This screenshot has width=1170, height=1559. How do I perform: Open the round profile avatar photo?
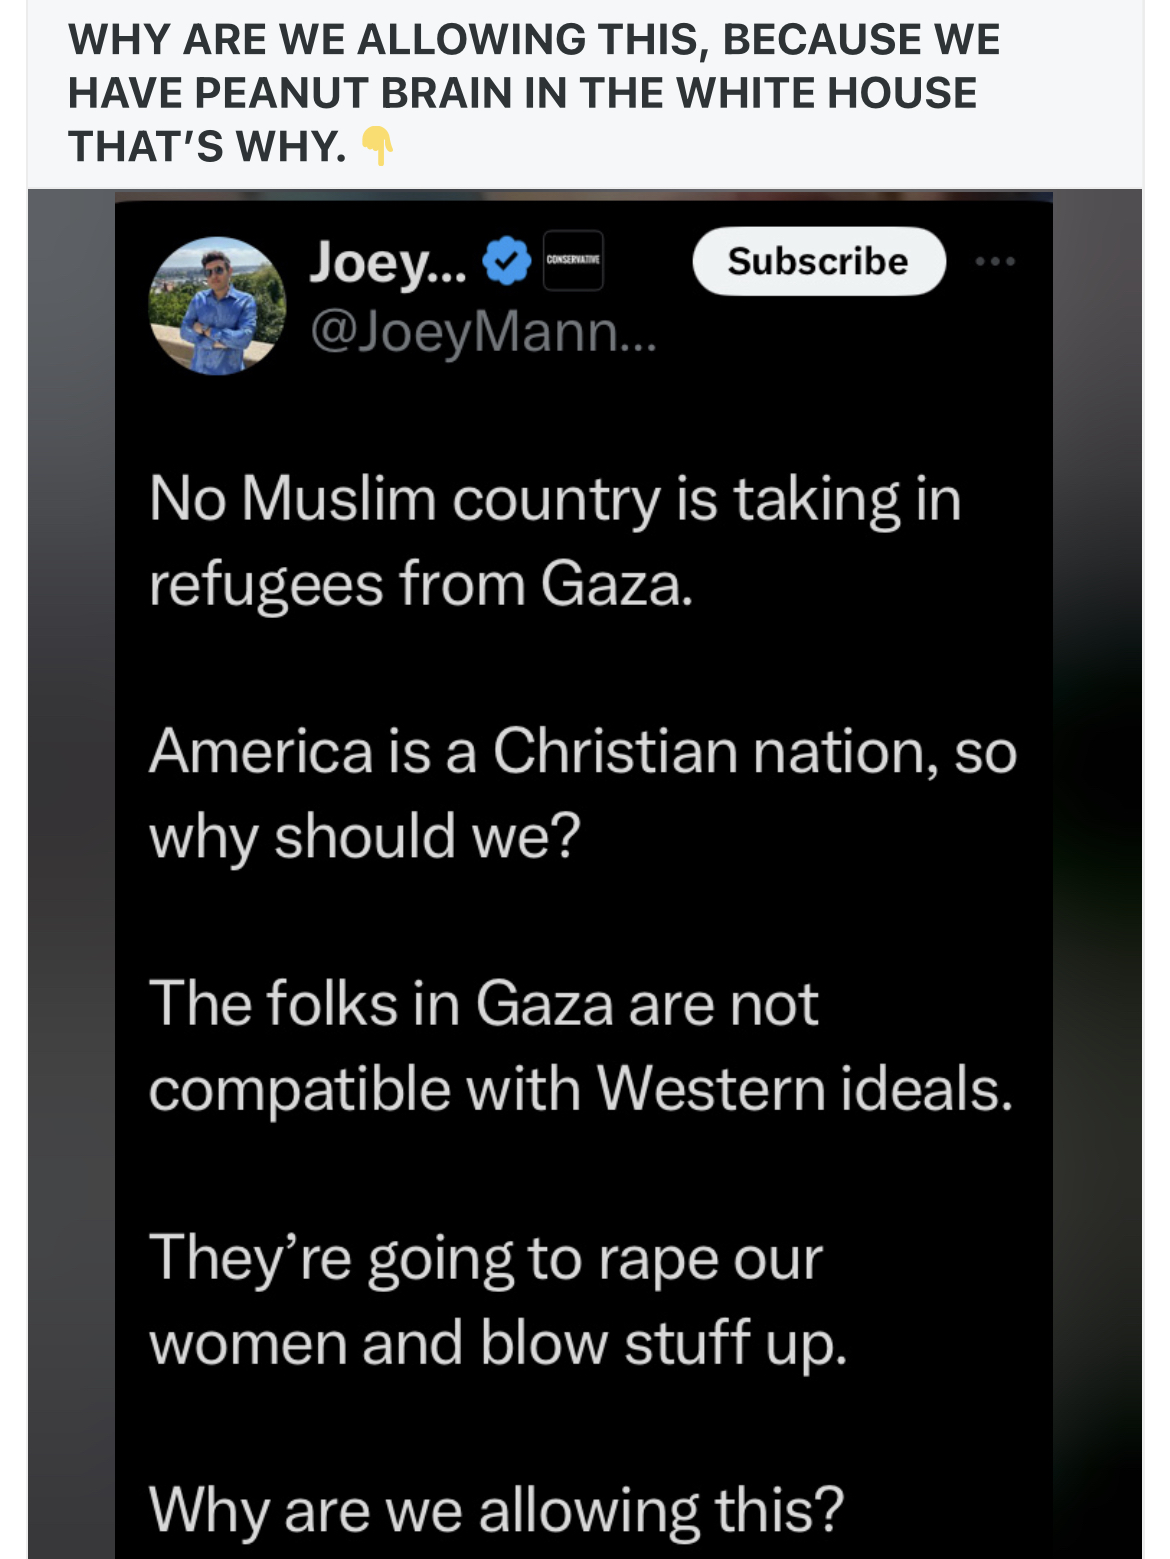coord(217,306)
